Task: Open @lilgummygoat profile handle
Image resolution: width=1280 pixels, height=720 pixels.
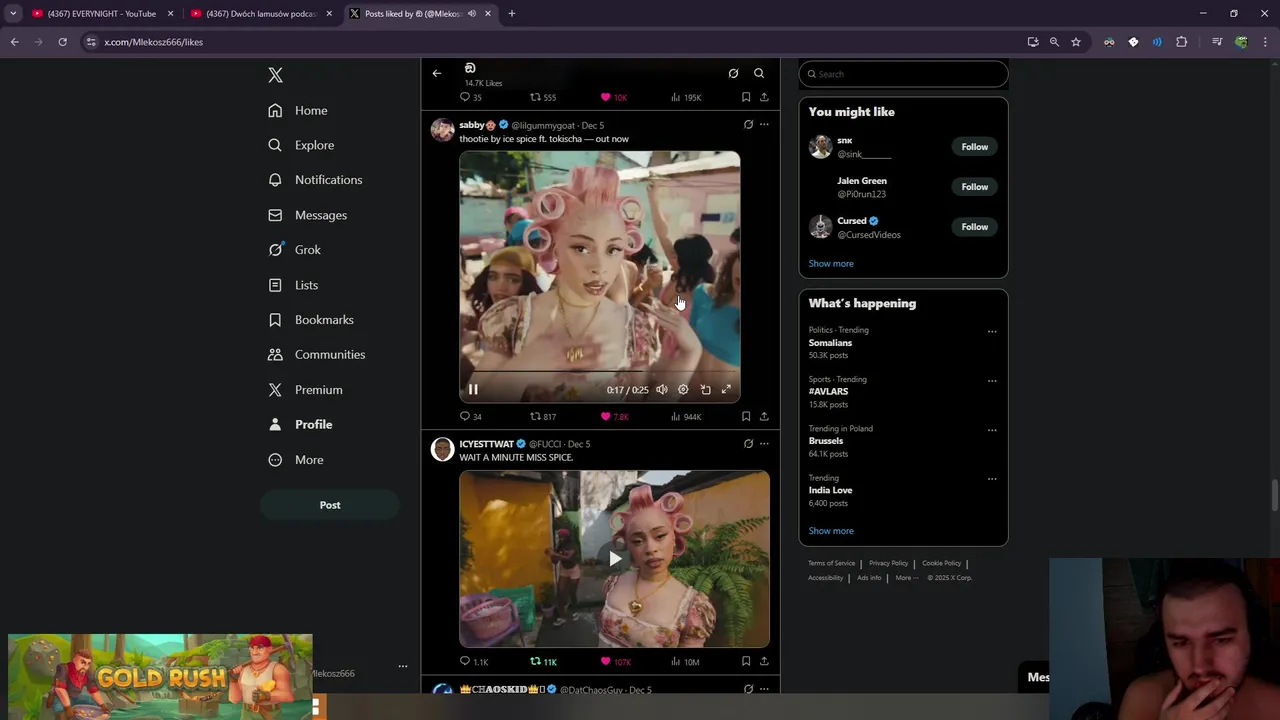Action: [x=543, y=126]
